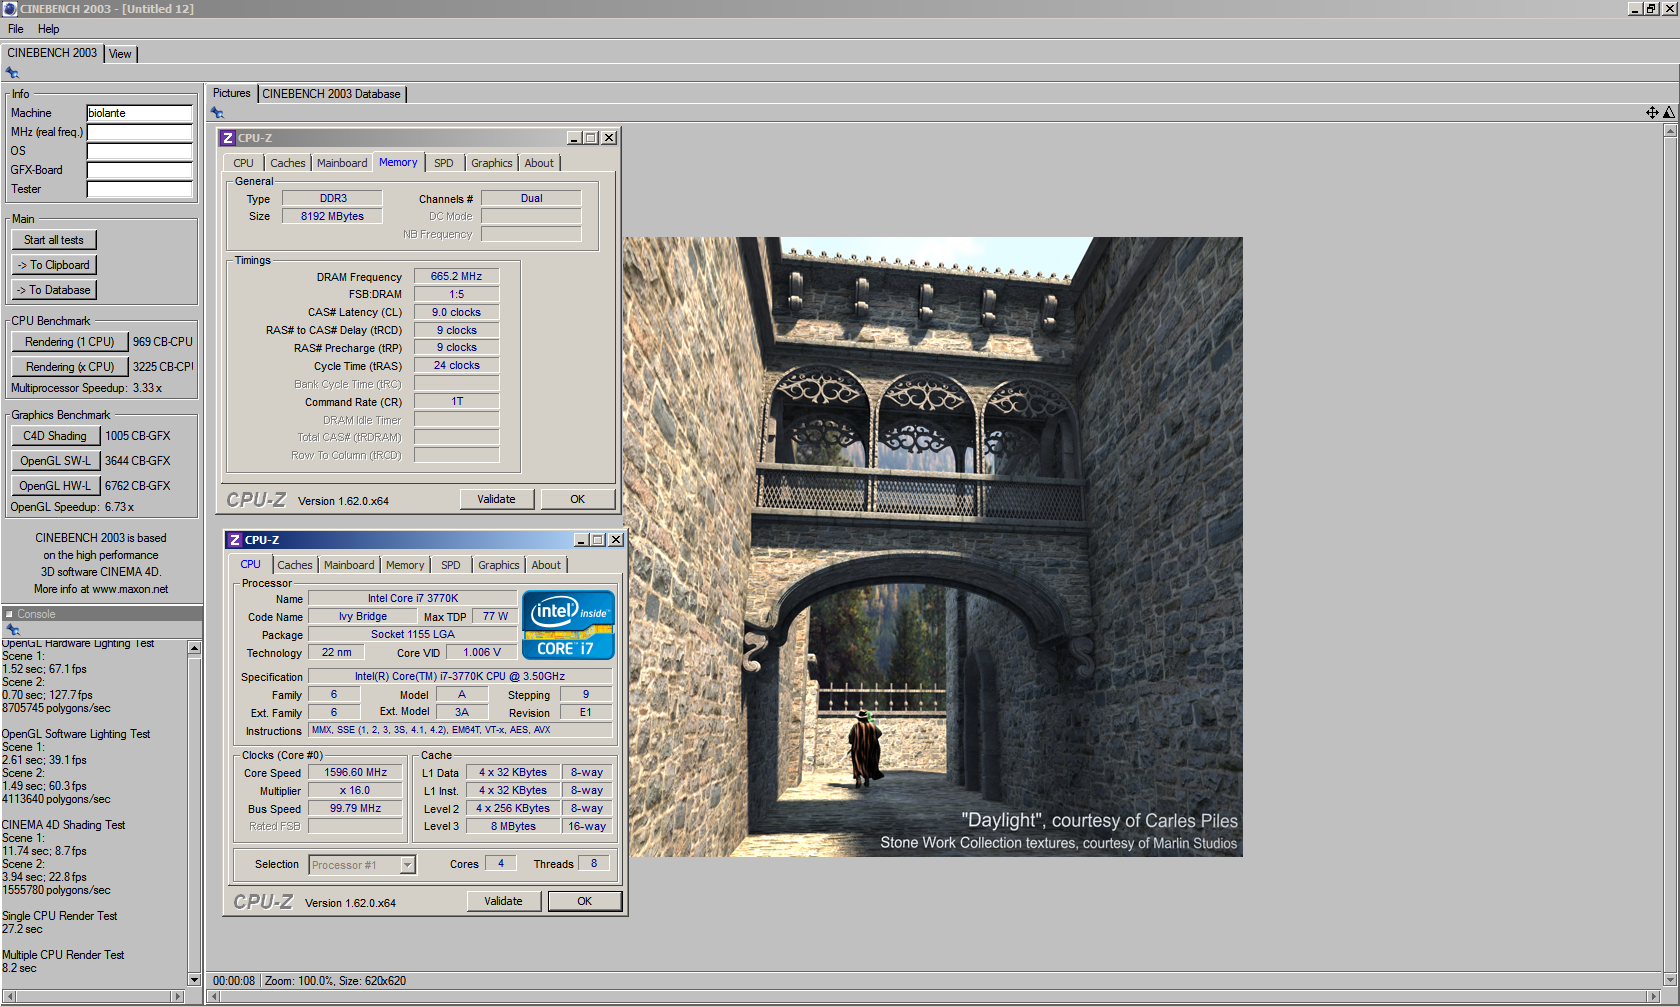Click the To Database button
Screen dimensions: 1680x1007
tap(54, 290)
